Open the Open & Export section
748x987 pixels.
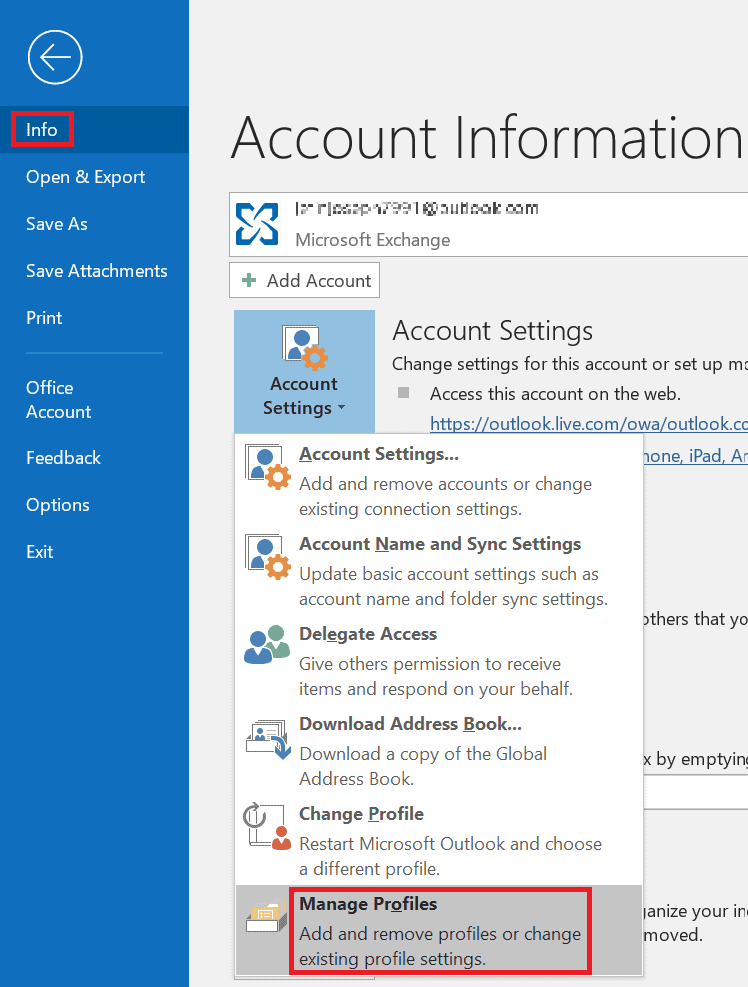point(86,177)
